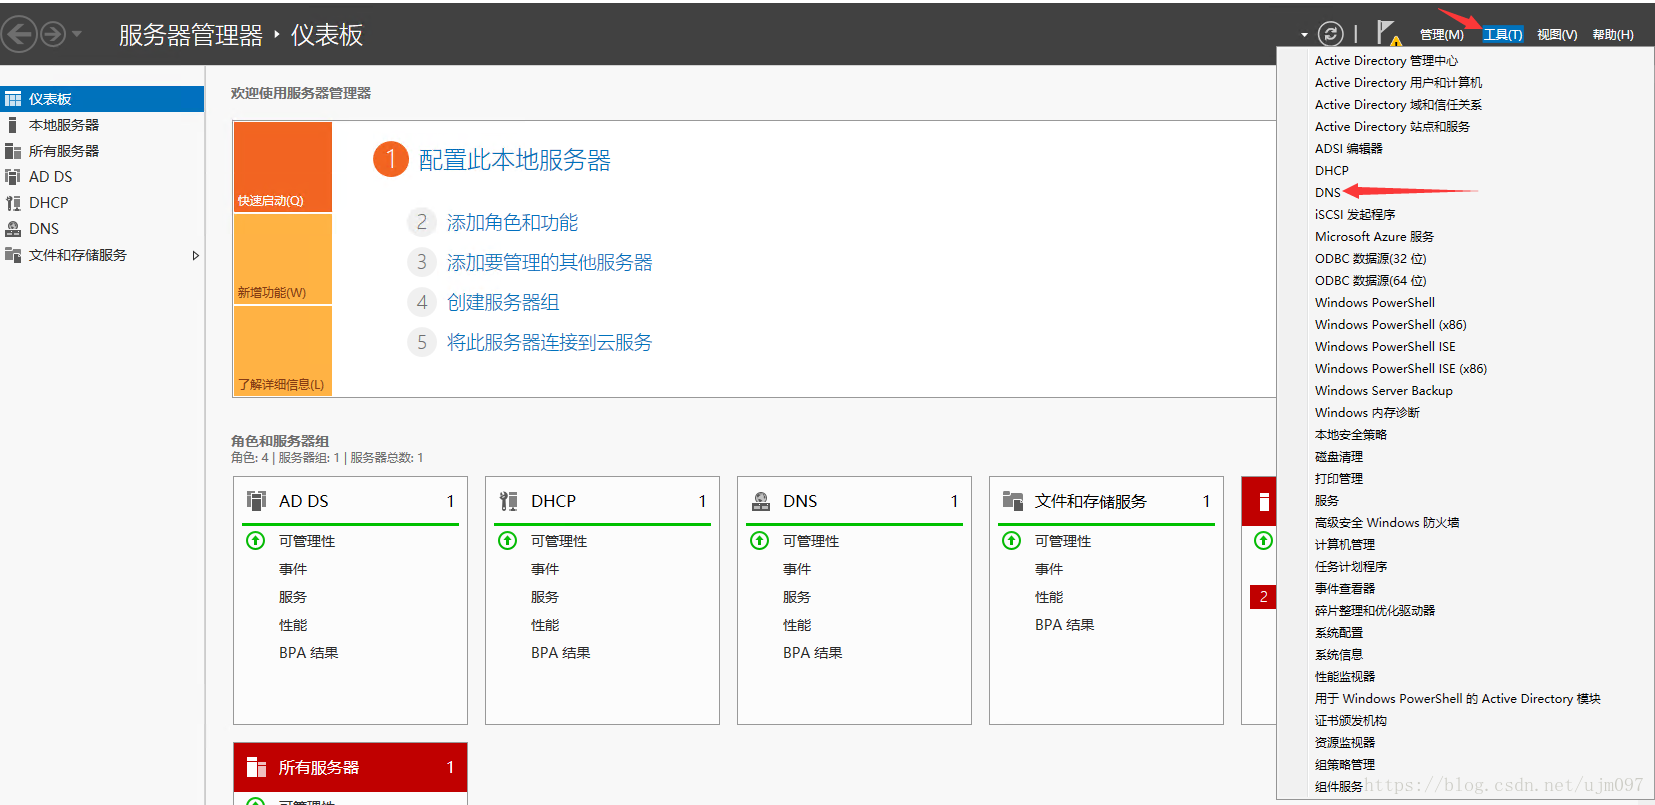Open dropdown arrow left of refresh icon

click(1304, 35)
